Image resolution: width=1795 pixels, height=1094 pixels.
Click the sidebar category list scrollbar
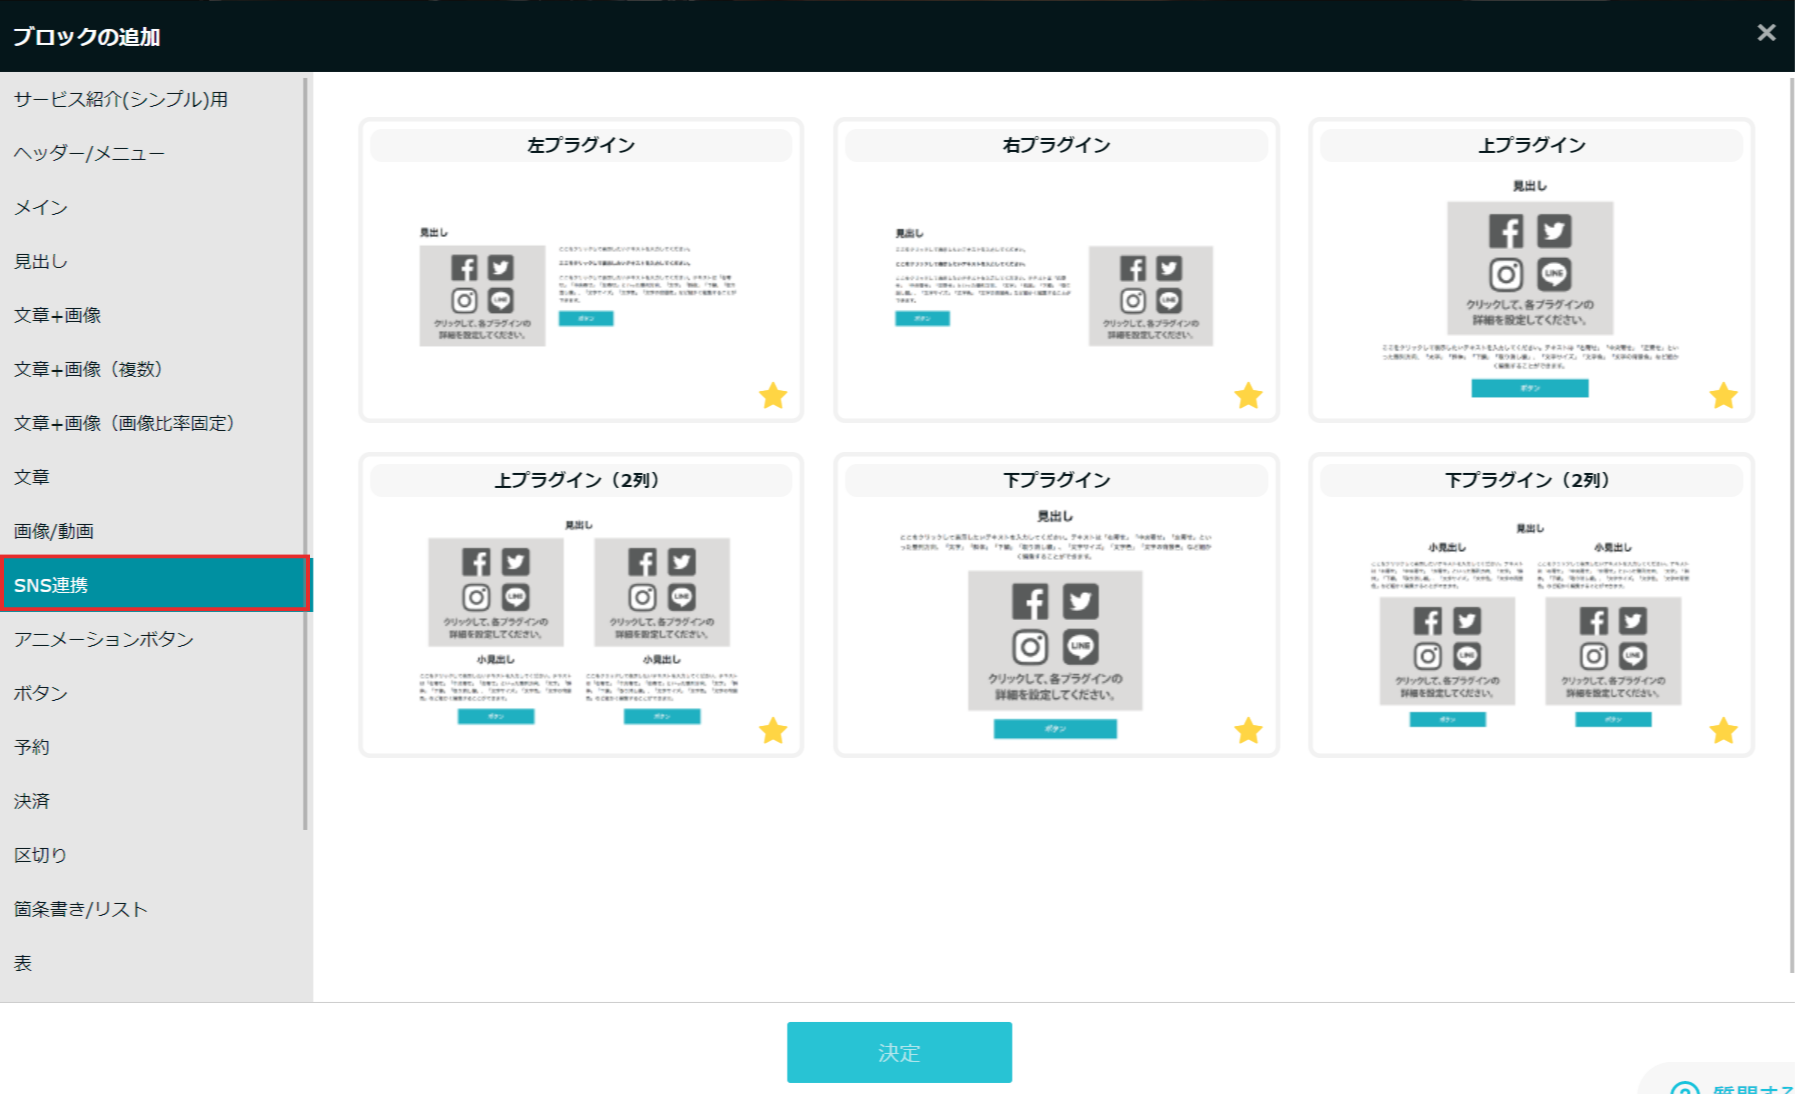click(306, 452)
